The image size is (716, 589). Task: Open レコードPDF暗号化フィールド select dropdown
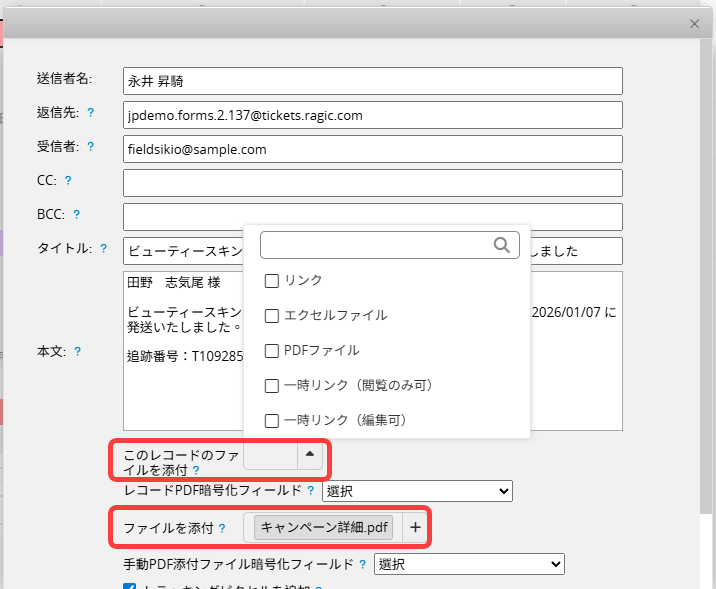tap(417, 491)
